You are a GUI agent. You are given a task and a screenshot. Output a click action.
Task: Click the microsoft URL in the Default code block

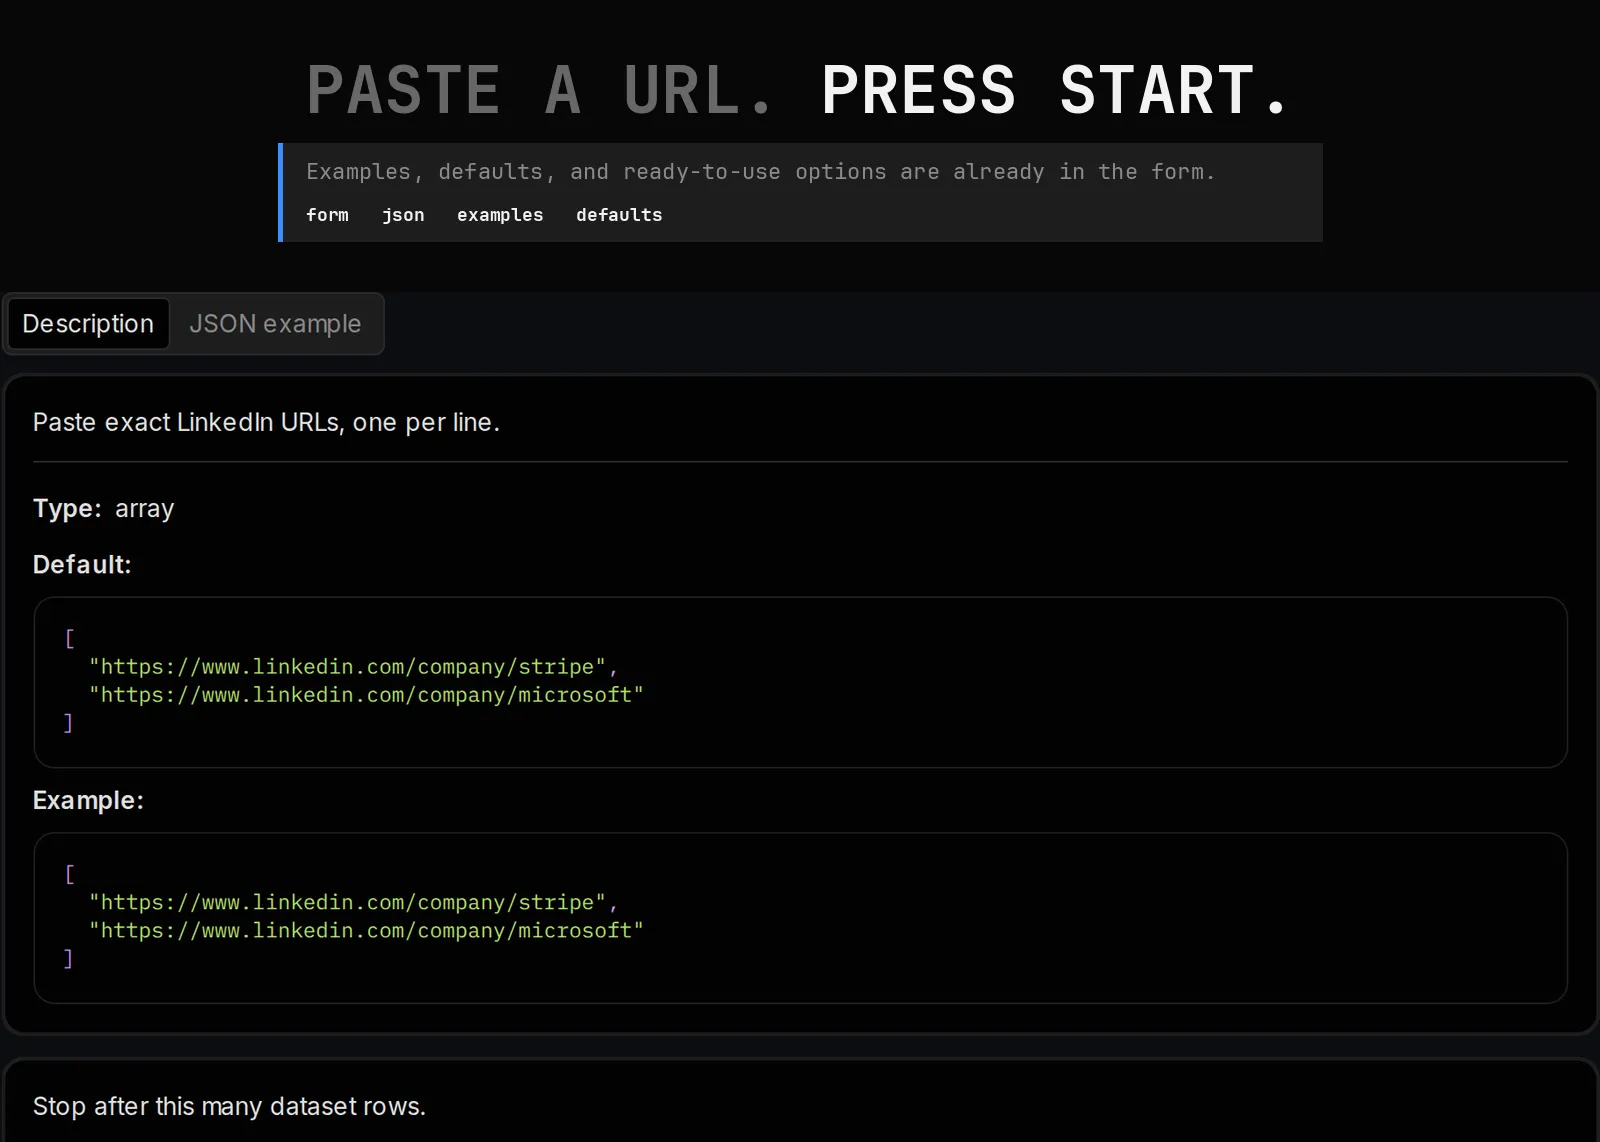click(366, 695)
